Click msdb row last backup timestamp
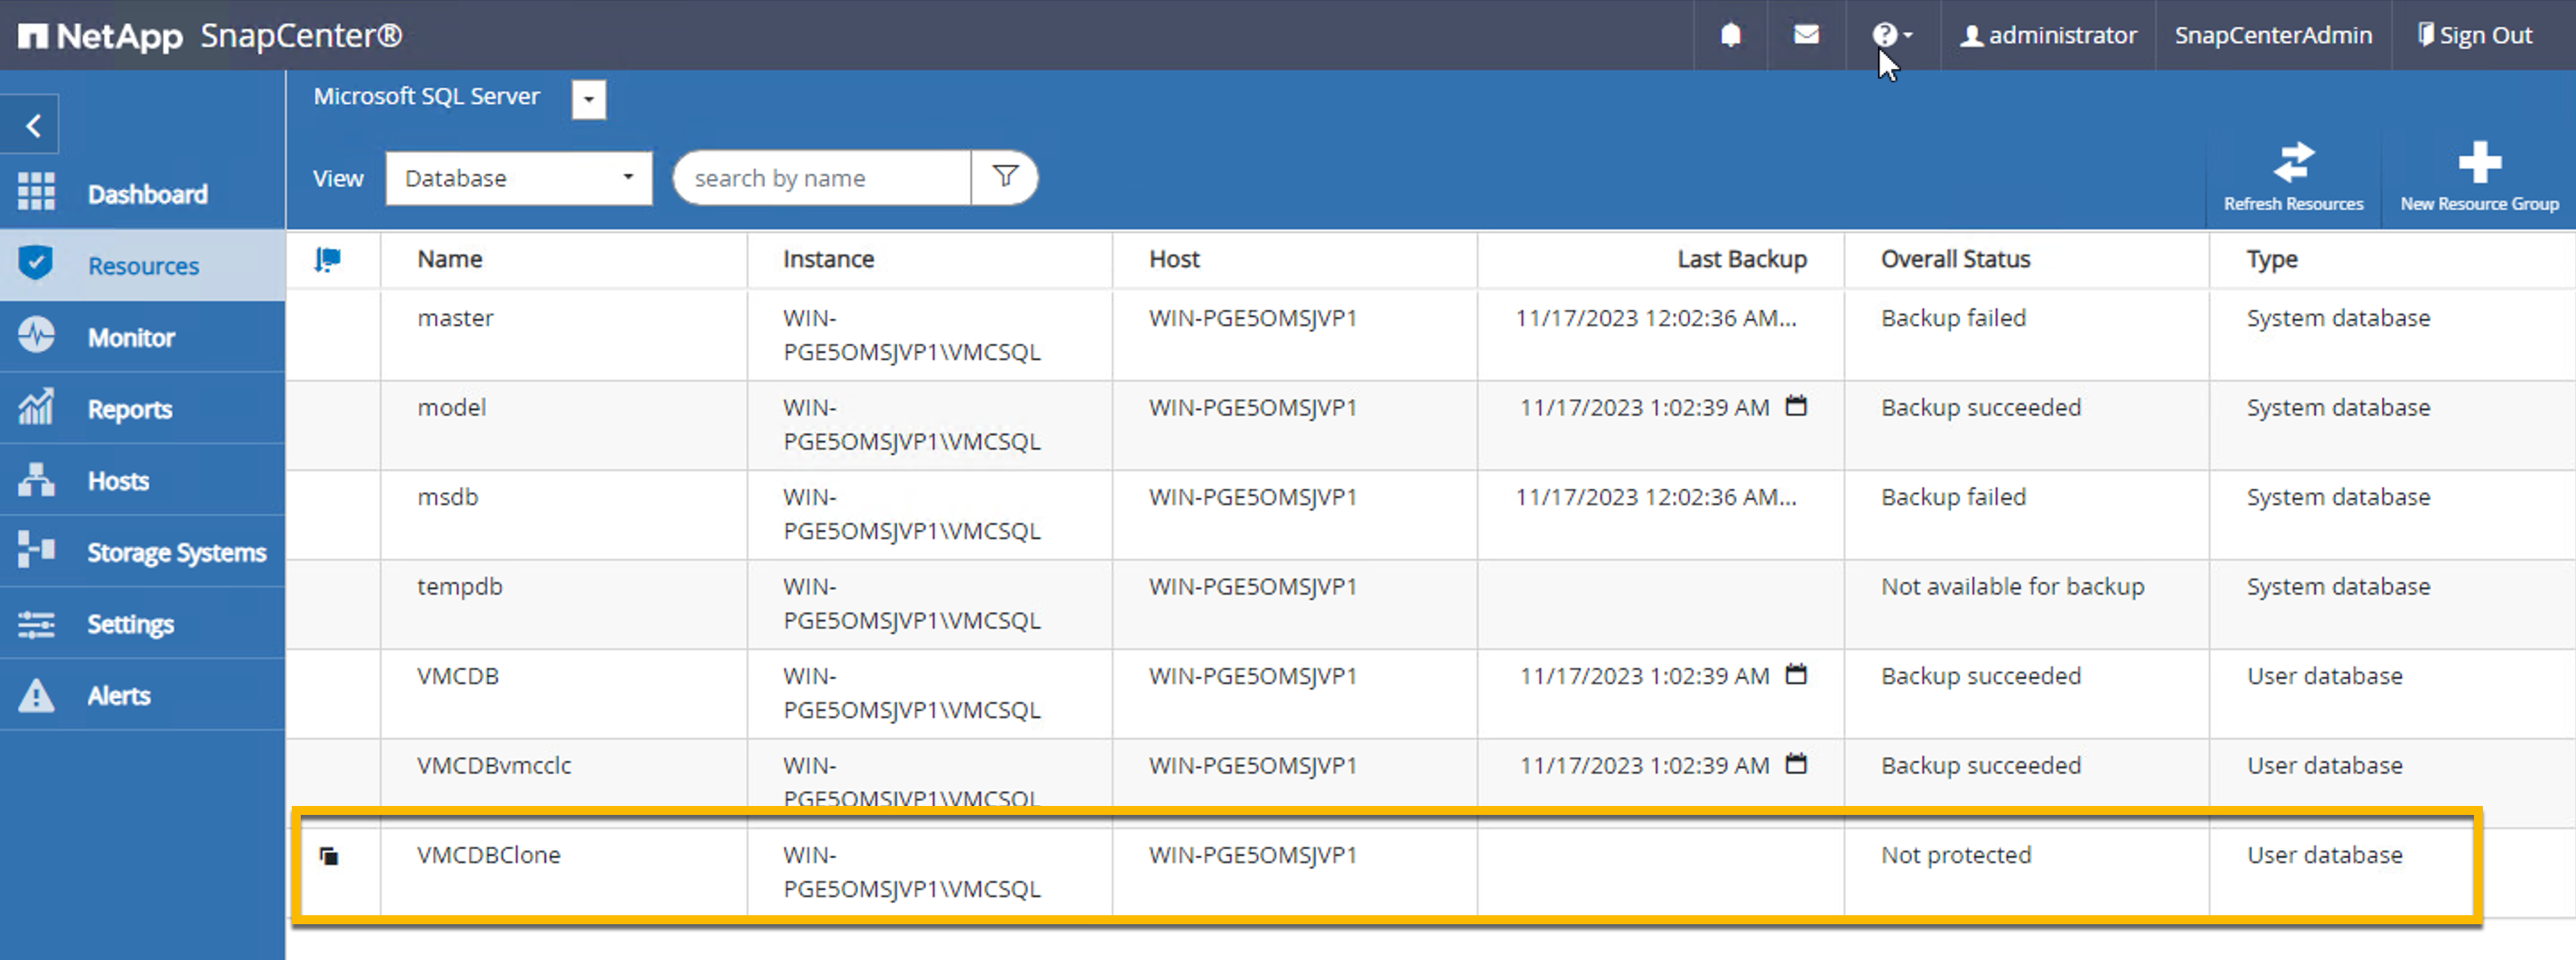 [1656, 497]
